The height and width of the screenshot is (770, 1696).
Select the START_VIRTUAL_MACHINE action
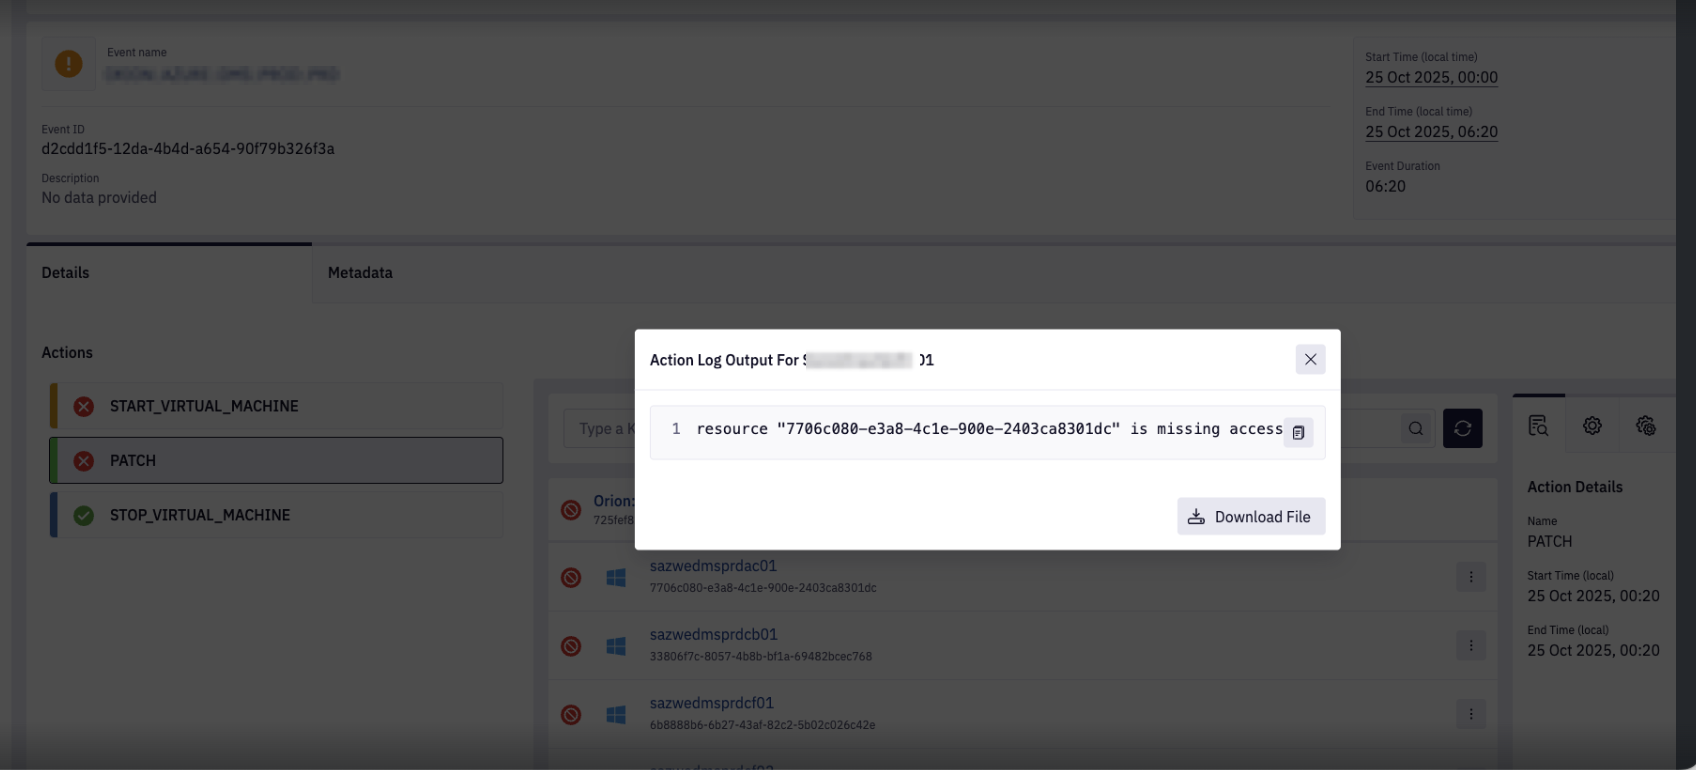point(204,406)
